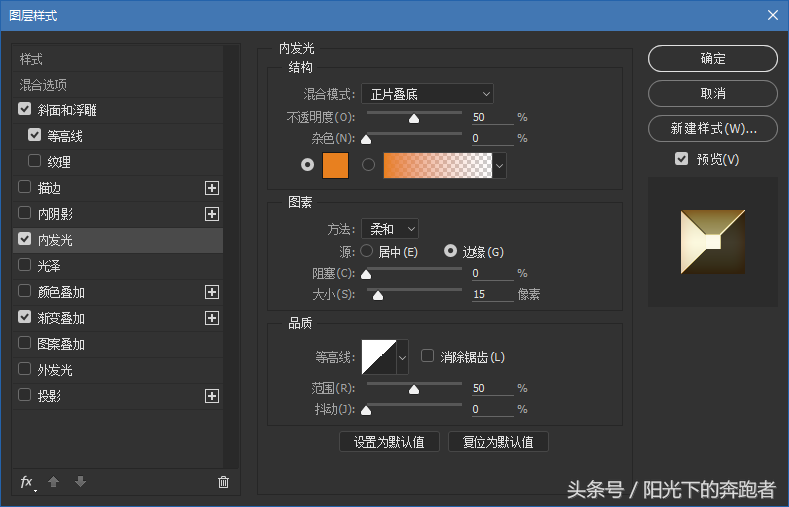Screen dimensions: 789x507
Task: Choose 边缘(G) as the glow source
Action: click(450, 250)
